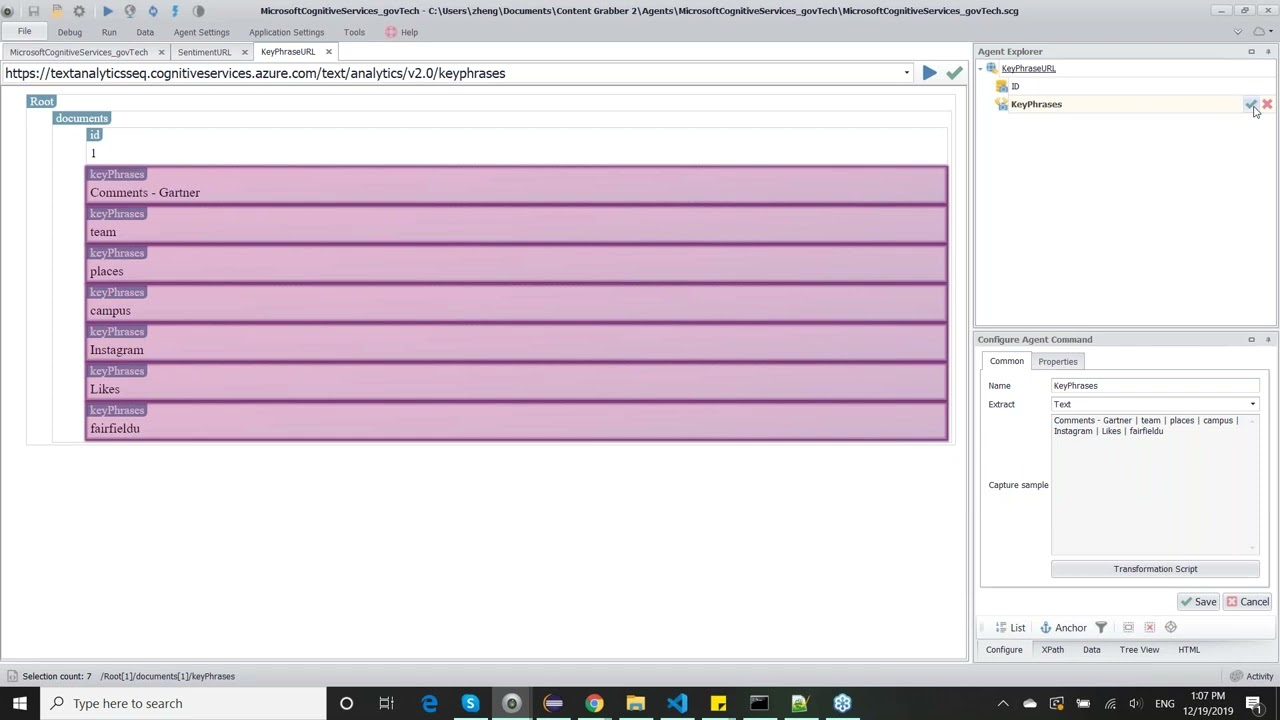Screen dimensions: 1280x720
Task: Select the Root node label
Action: click(42, 101)
